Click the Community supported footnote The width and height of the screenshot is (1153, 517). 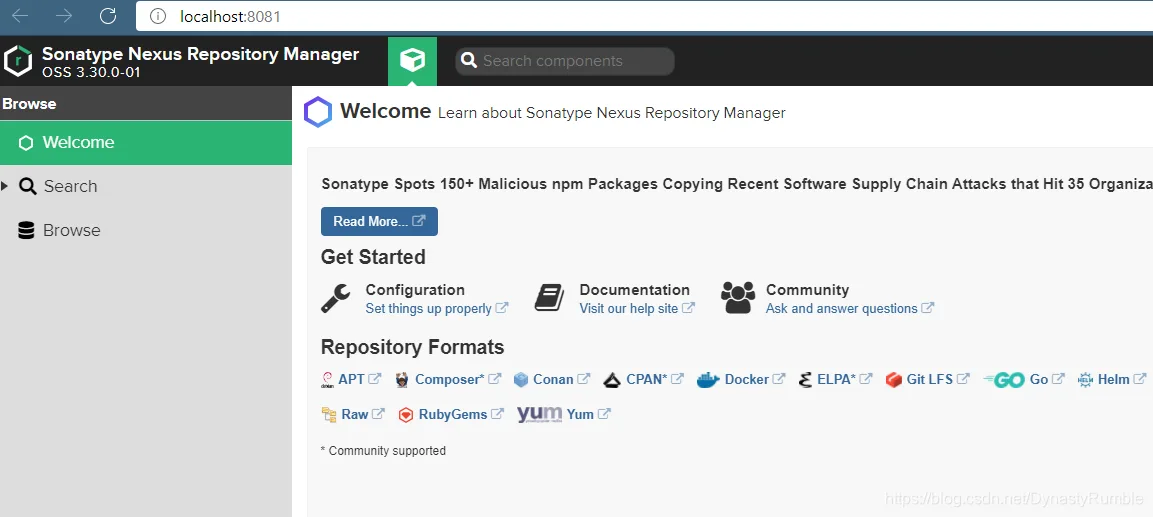[x=383, y=451]
